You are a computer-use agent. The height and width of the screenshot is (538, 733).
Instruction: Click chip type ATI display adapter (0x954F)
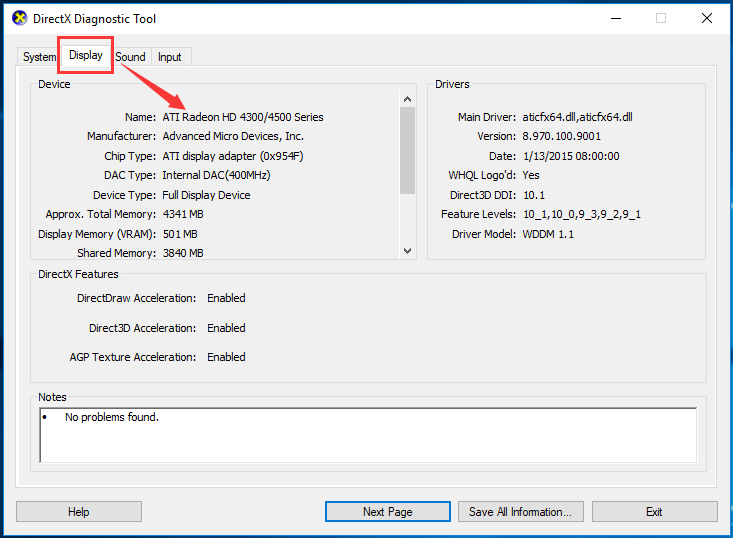click(232, 156)
